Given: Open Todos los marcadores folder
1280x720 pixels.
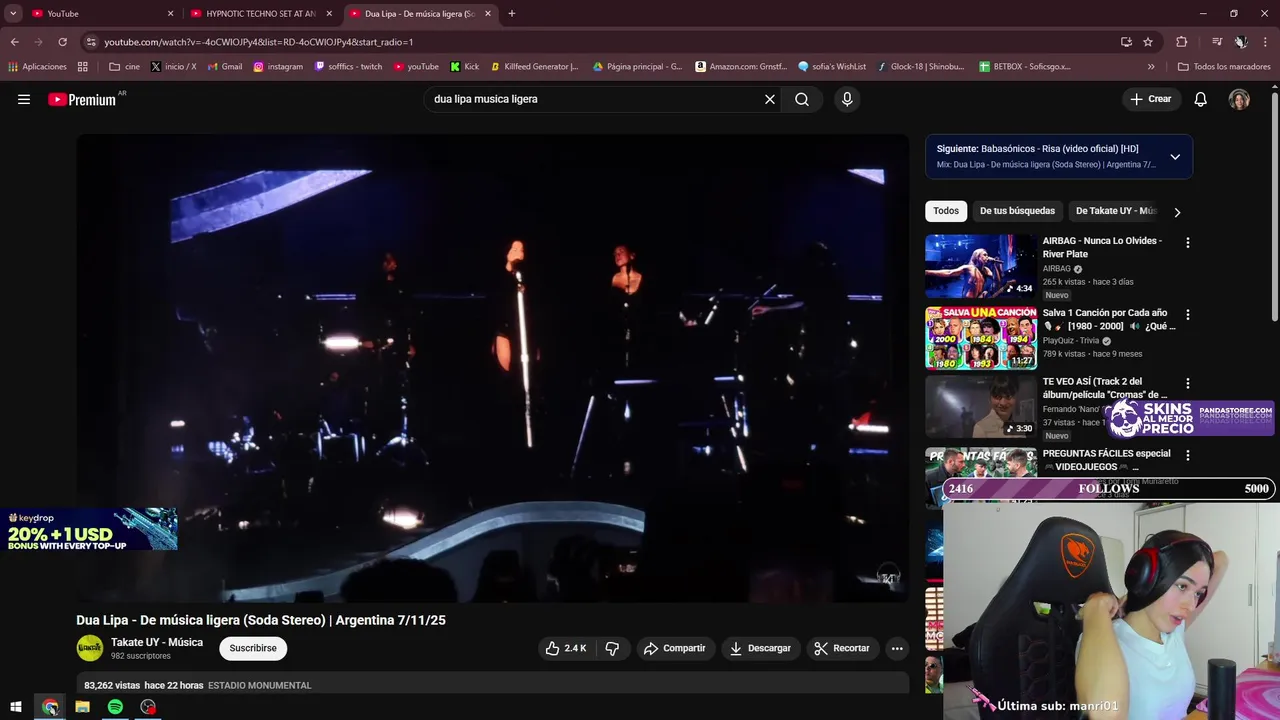Looking at the screenshot, I should click(x=1224, y=67).
